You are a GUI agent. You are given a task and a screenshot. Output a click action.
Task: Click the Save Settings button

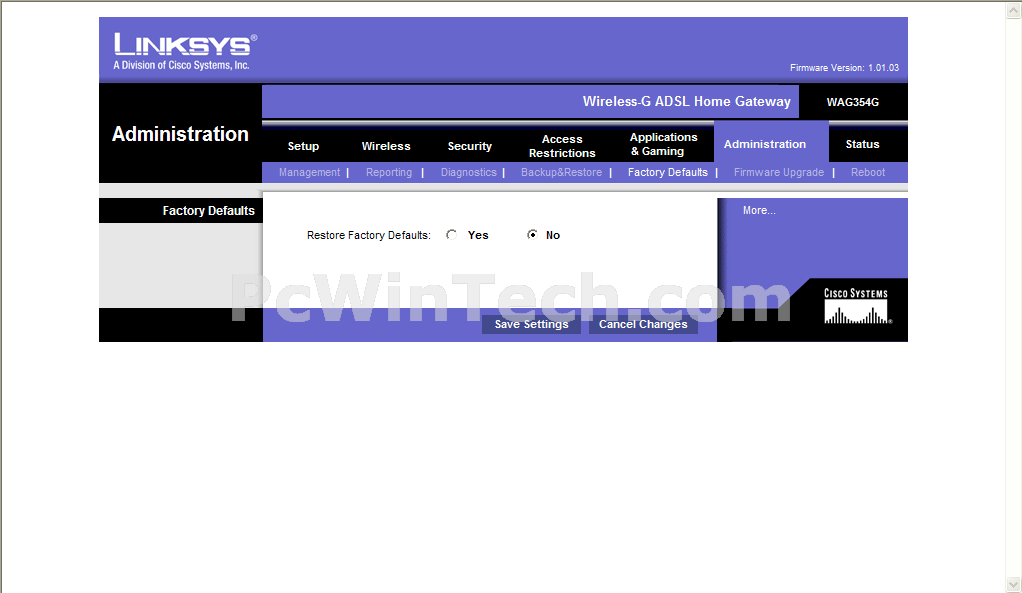click(x=531, y=324)
